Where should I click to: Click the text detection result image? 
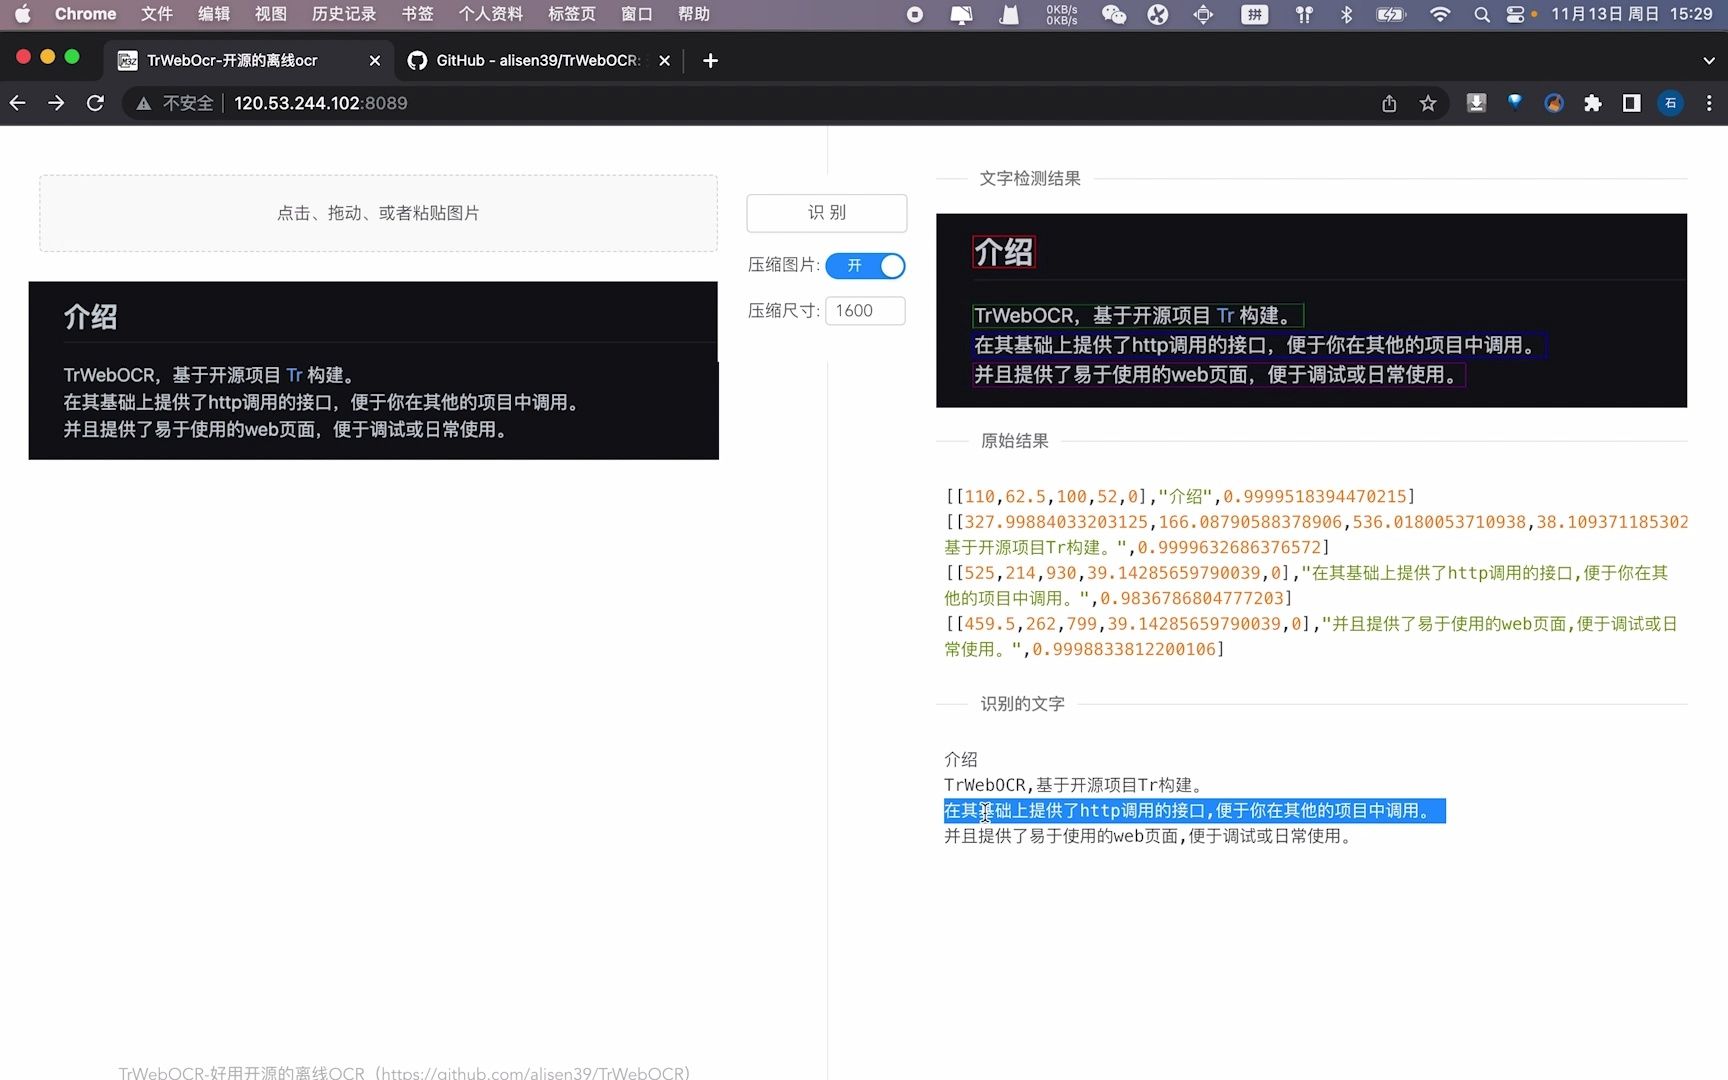click(x=1311, y=310)
